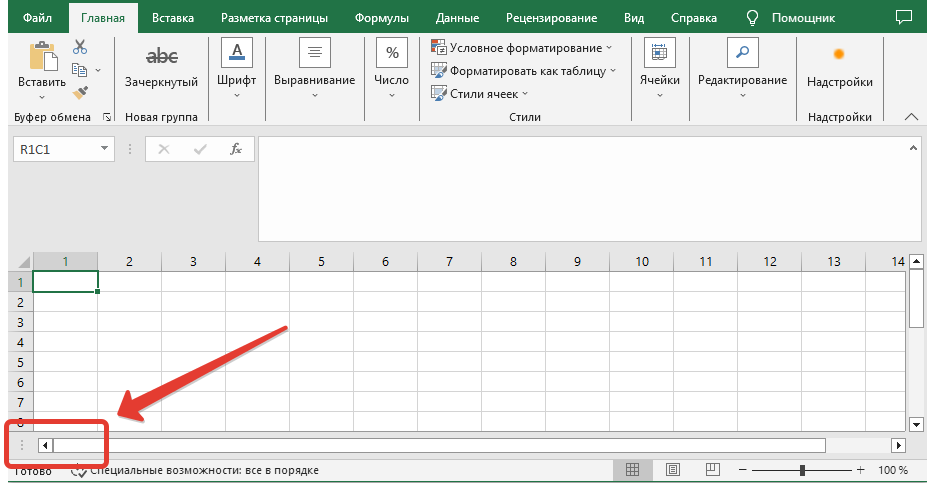Click the Cancel X formula bar icon
The width and height of the screenshot is (927, 483).
(164, 149)
